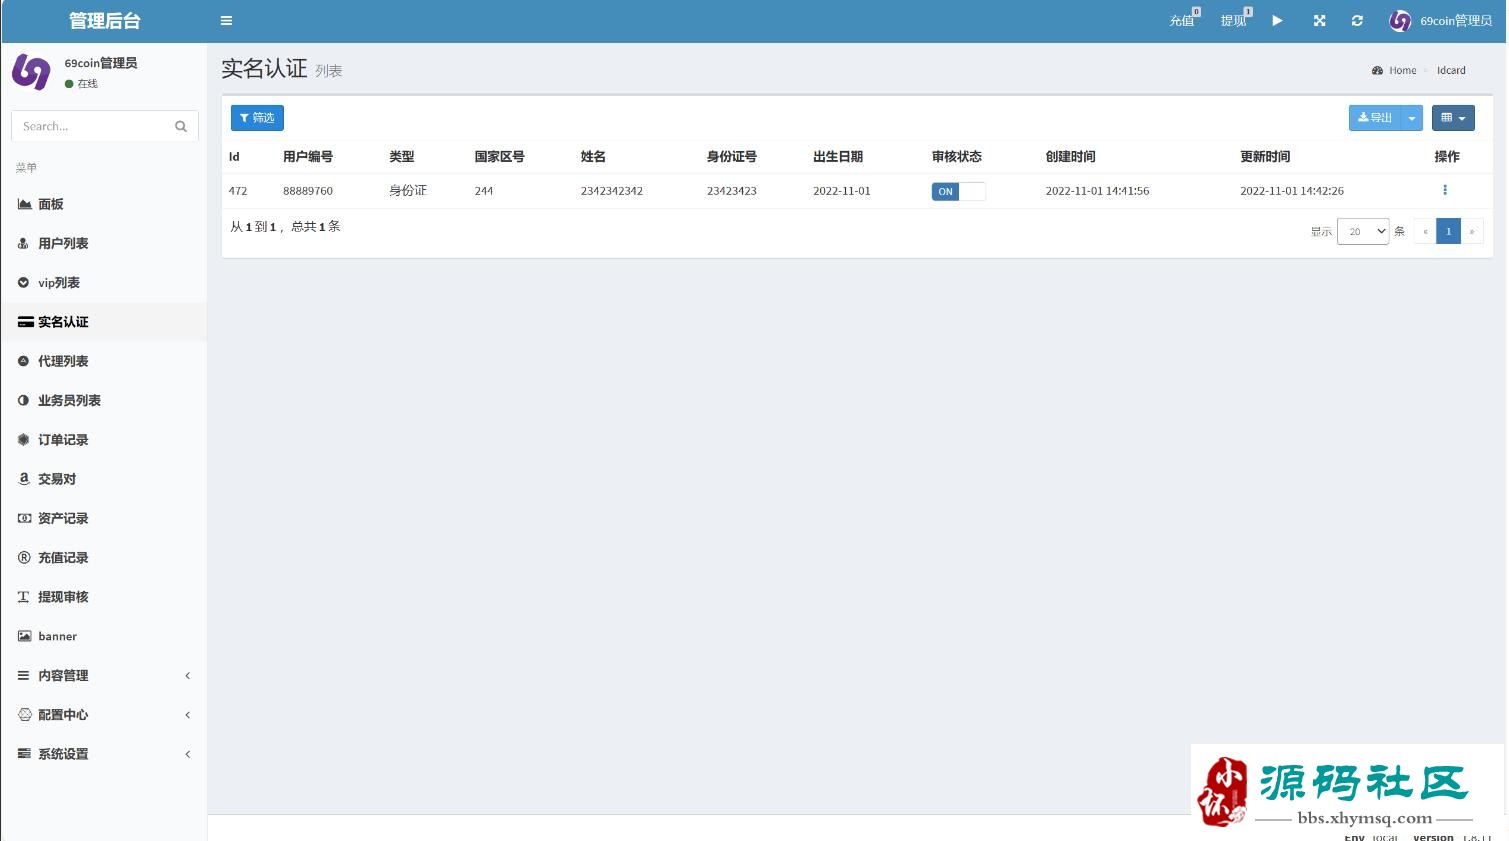Click the ID number cell 23423423
Screen dimensions: 1509x841
pos(732,191)
